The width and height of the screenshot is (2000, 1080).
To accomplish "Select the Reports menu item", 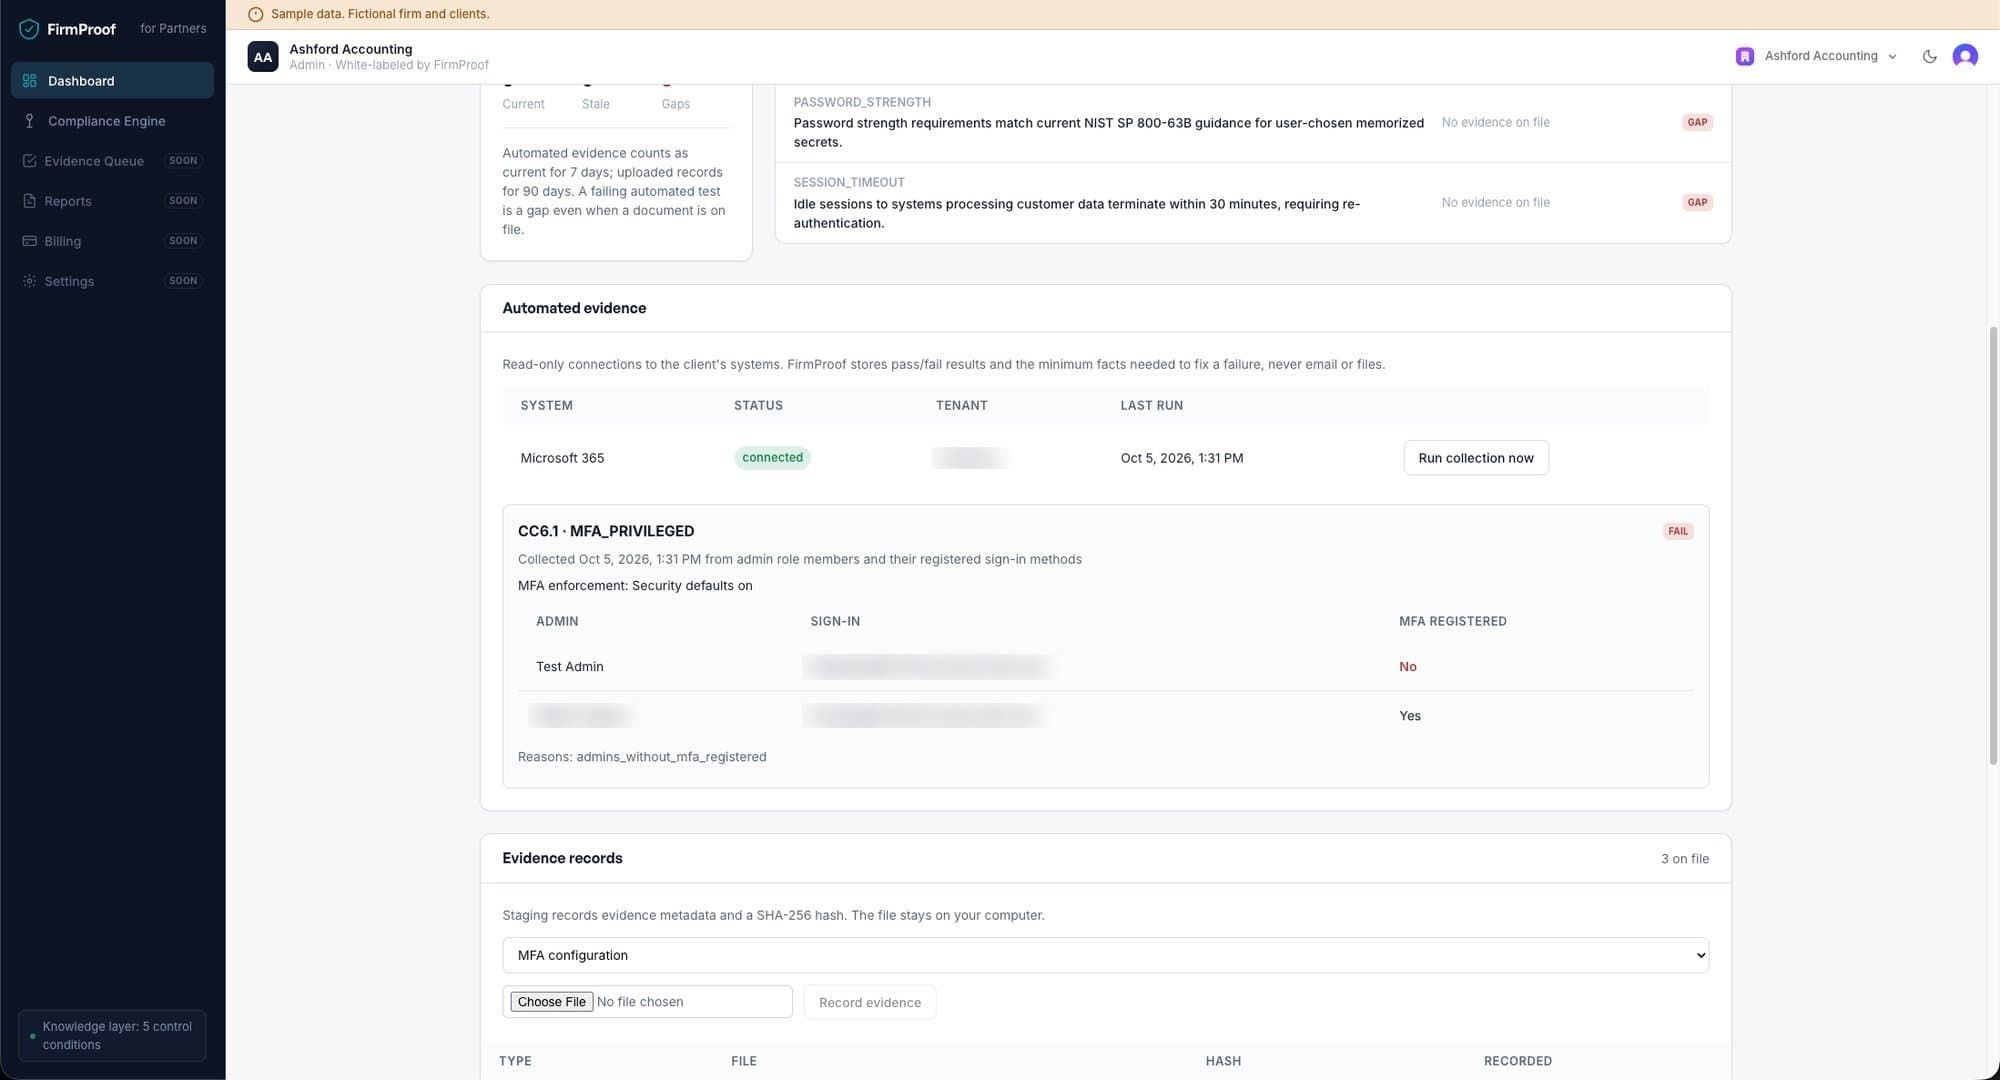I will point(112,201).
